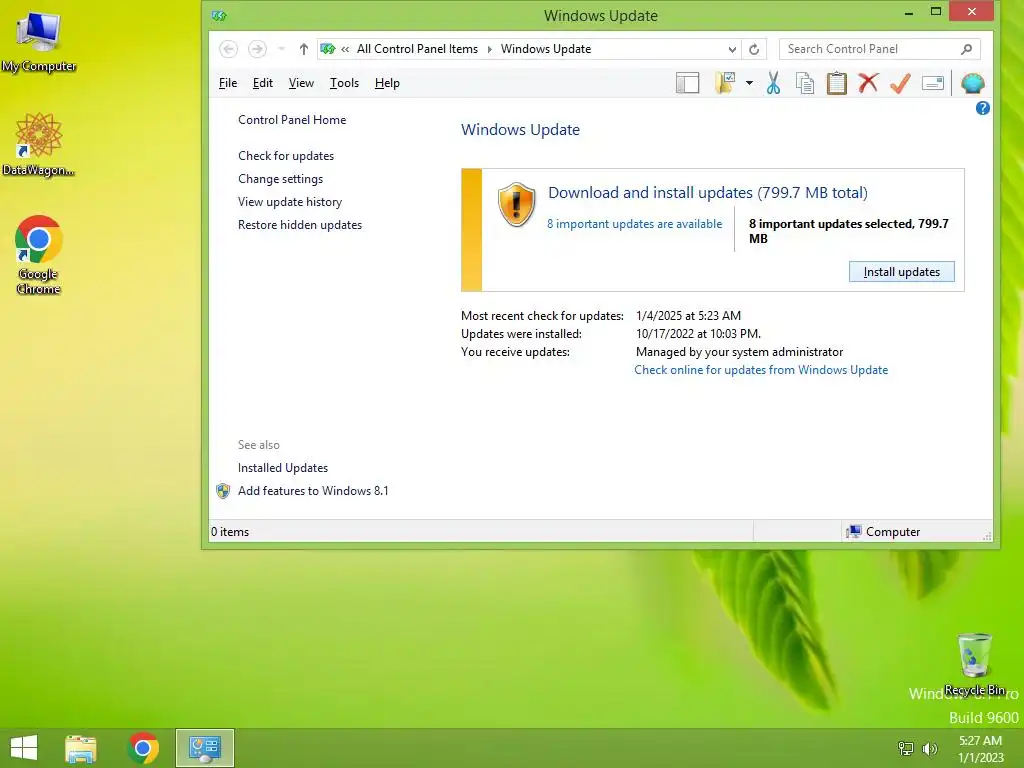
Task: Click the teal shell icon in toolbar
Action: [x=972, y=83]
